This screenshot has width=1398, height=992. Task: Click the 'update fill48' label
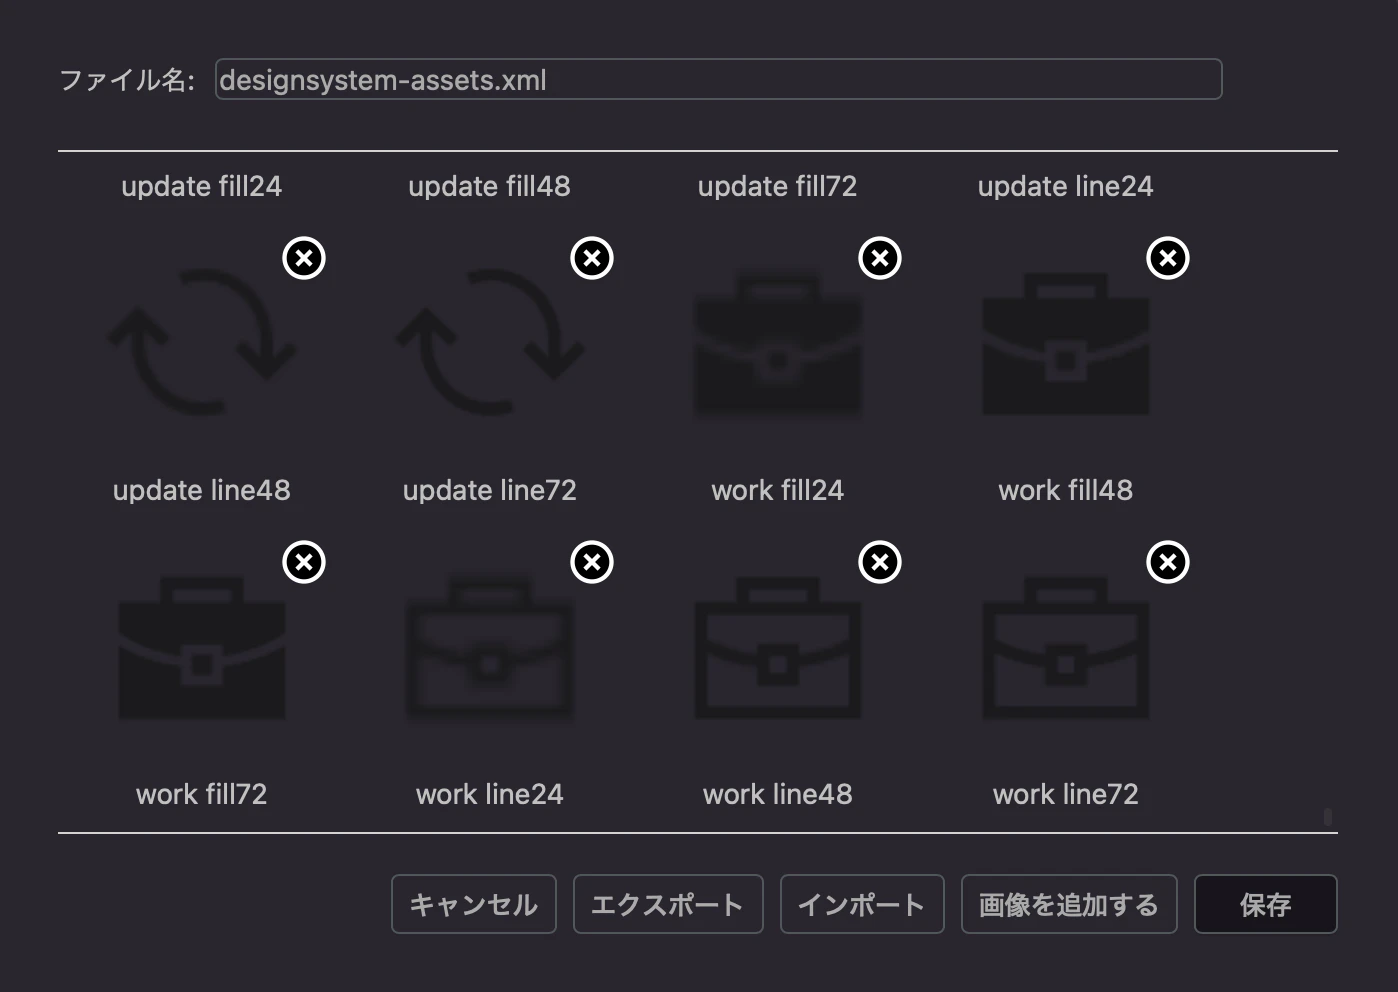490,186
